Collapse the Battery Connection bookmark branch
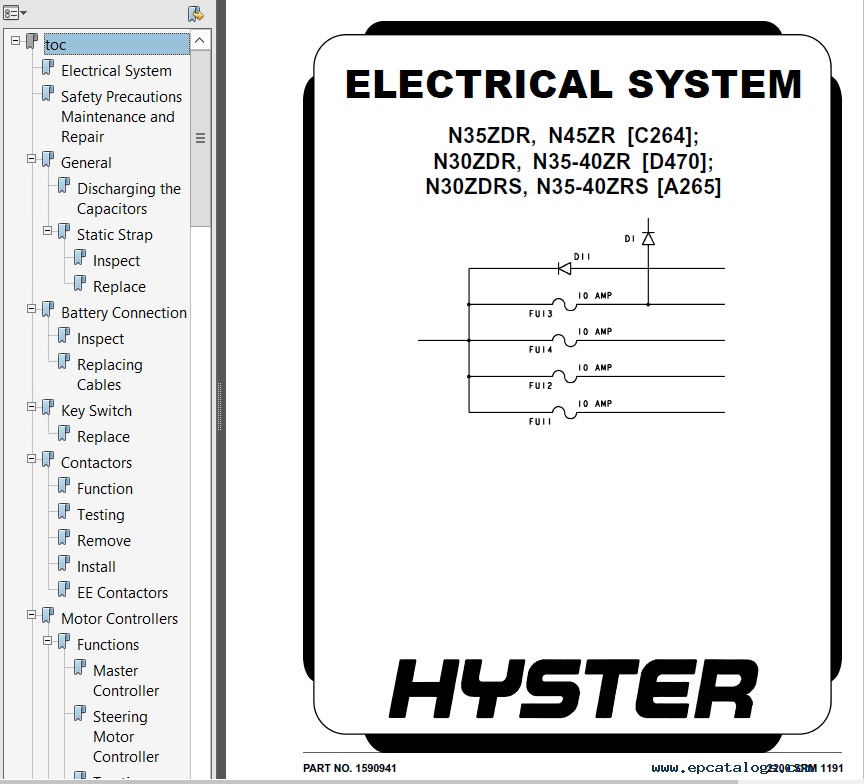Image resolution: width=864 pixels, height=784 pixels. pyautogui.click(x=31, y=309)
